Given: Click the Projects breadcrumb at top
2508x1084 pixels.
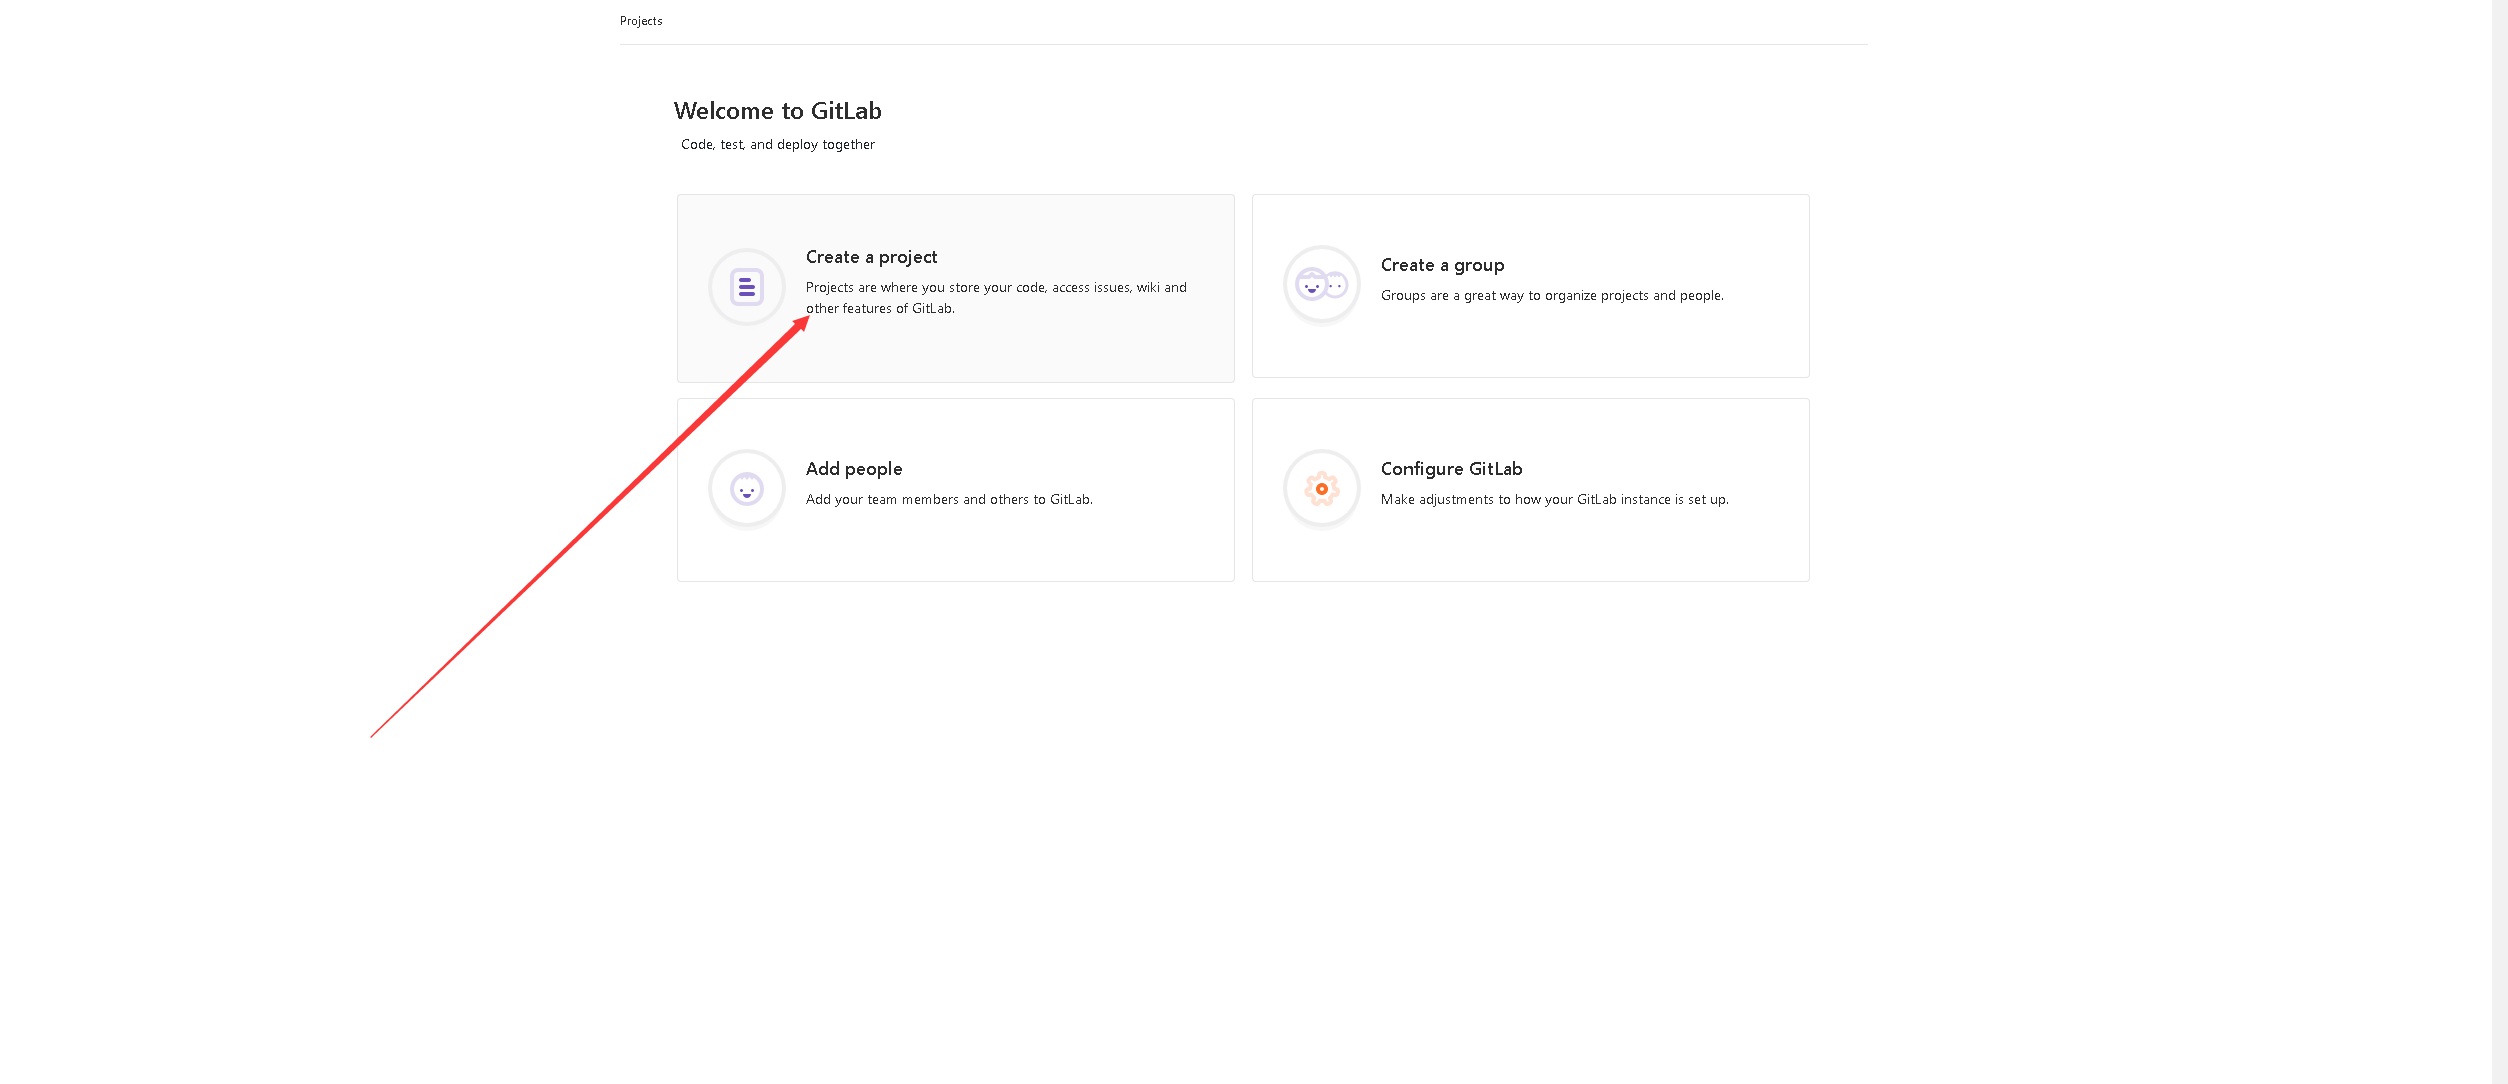Looking at the screenshot, I should click(x=641, y=21).
